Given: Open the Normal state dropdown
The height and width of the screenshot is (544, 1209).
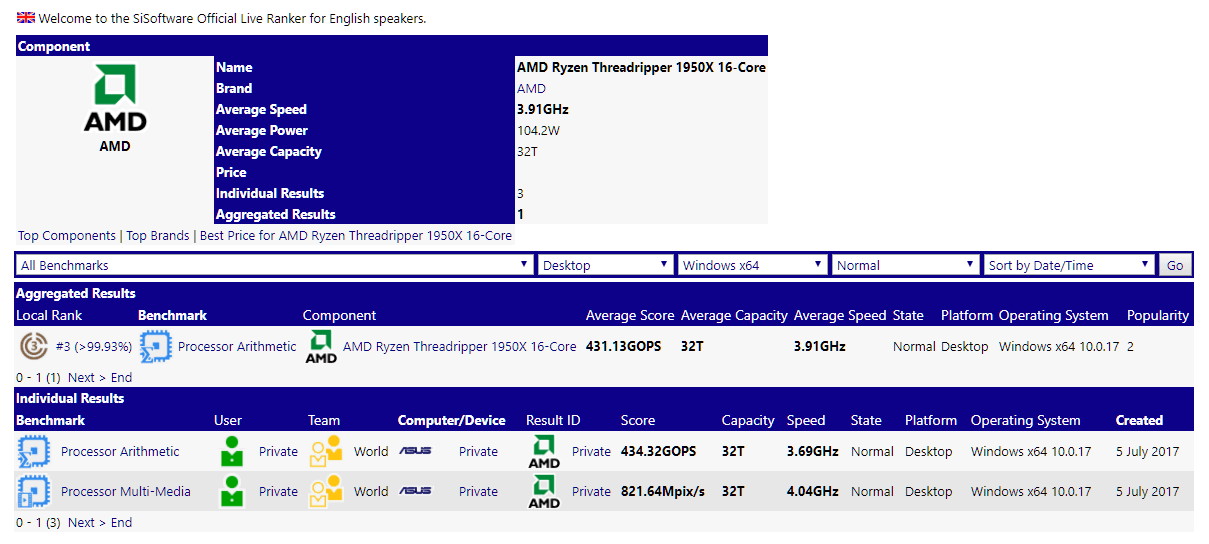Looking at the screenshot, I should (905, 265).
